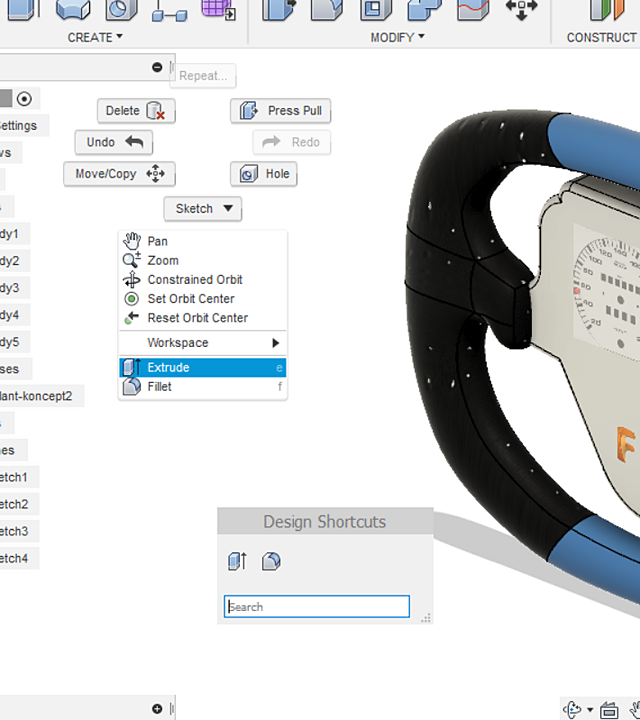Click the Undo button
The width and height of the screenshot is (640, 720).
114,142
